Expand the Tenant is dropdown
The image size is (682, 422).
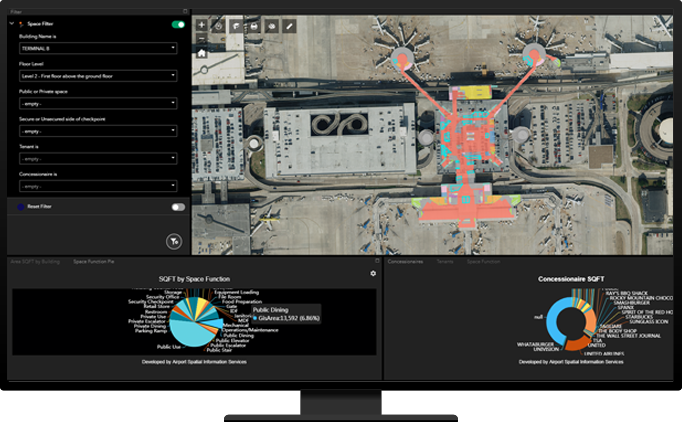tap(97, 158)
